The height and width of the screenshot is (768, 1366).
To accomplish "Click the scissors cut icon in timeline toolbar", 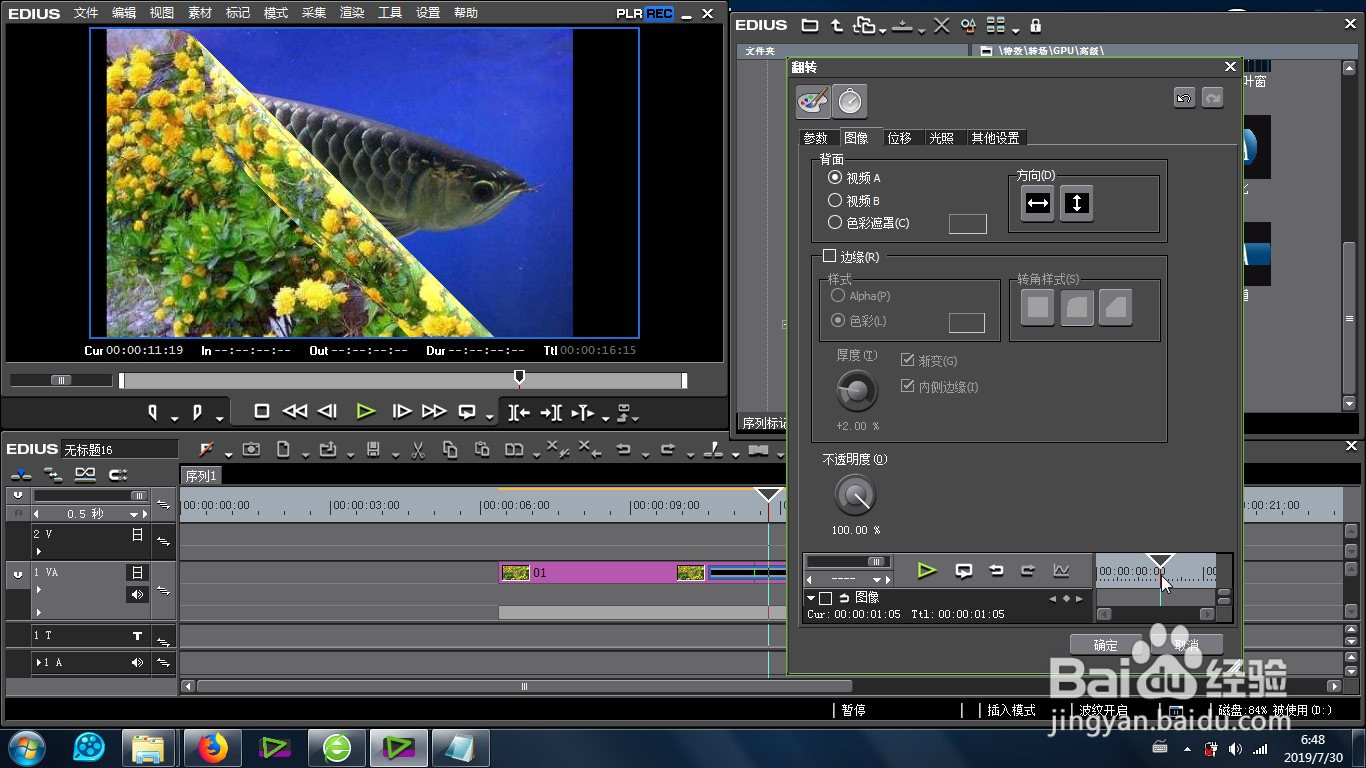I will click(419, 450).
